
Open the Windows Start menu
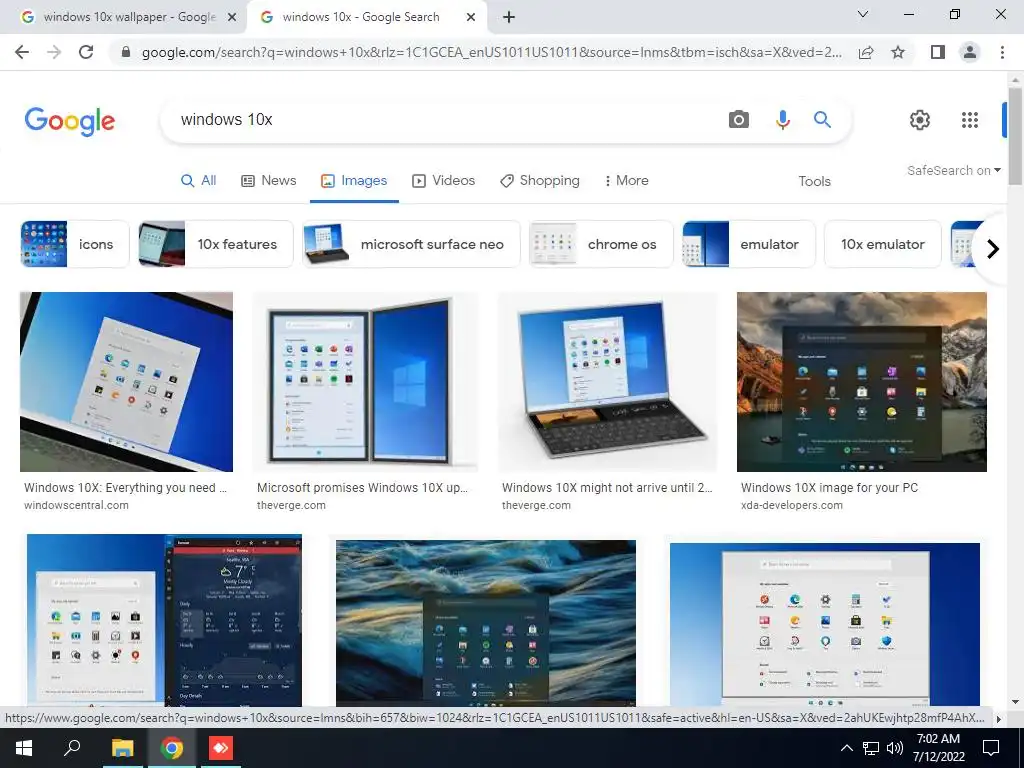(x=24, y=748)
